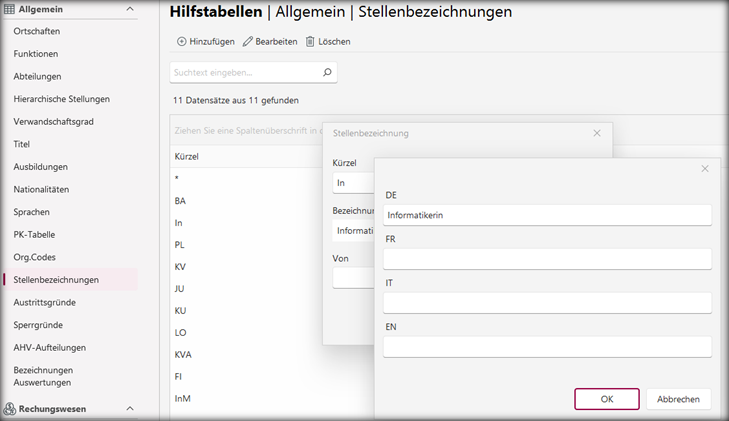Click the Bearbeiten pencil icon

[248, 42]
